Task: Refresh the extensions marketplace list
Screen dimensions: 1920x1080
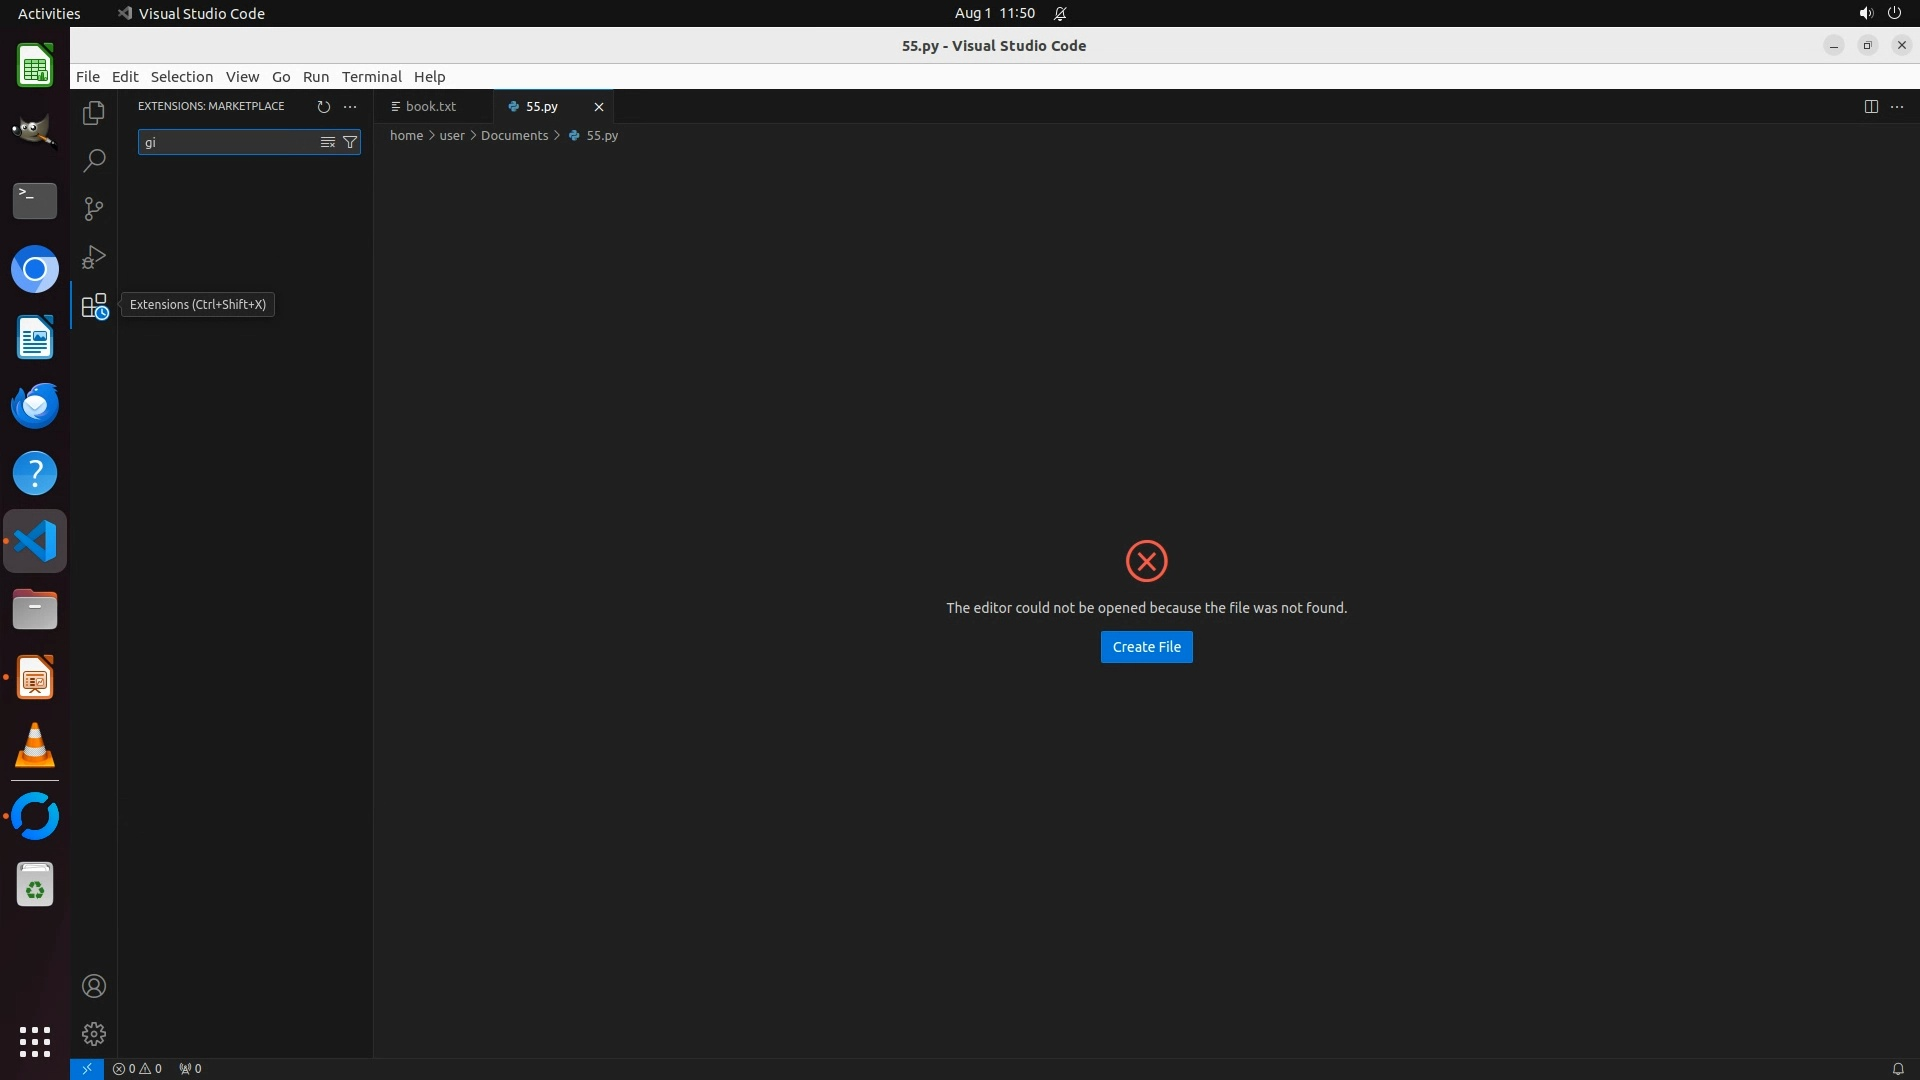Action: [x=323, y=106]
